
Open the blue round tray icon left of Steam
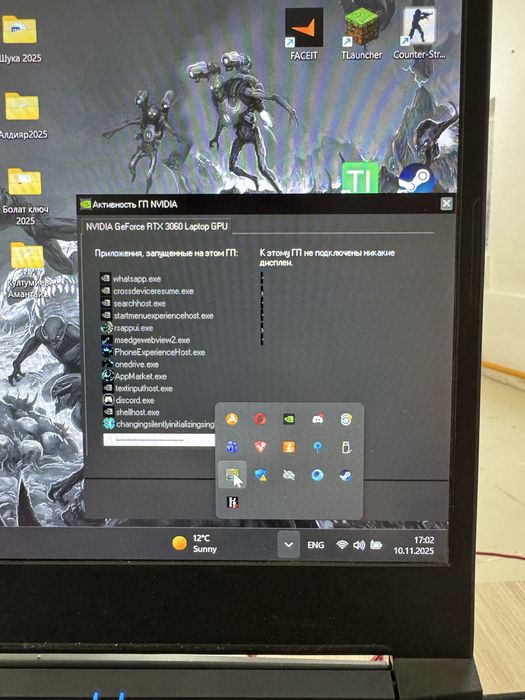(x=317, y=475)
